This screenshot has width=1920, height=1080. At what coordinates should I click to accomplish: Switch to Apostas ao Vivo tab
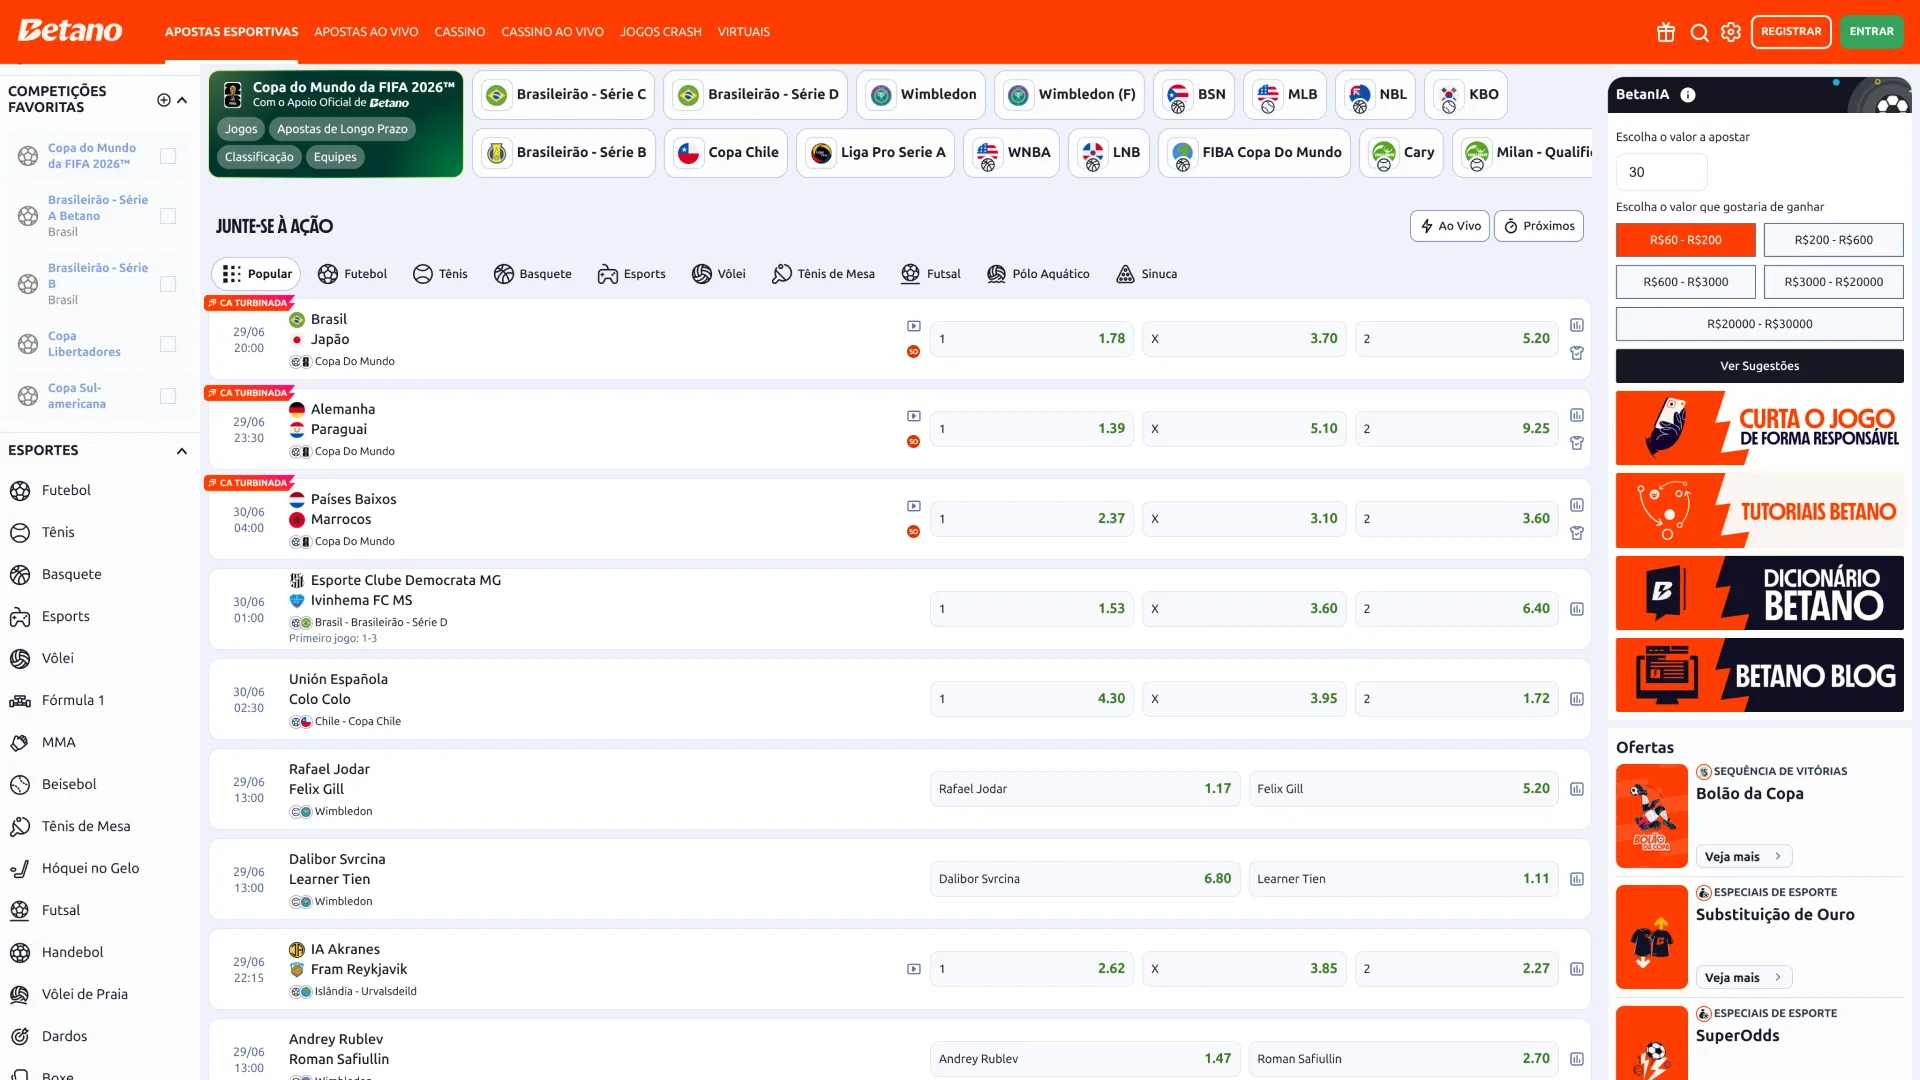click(366, 32)
